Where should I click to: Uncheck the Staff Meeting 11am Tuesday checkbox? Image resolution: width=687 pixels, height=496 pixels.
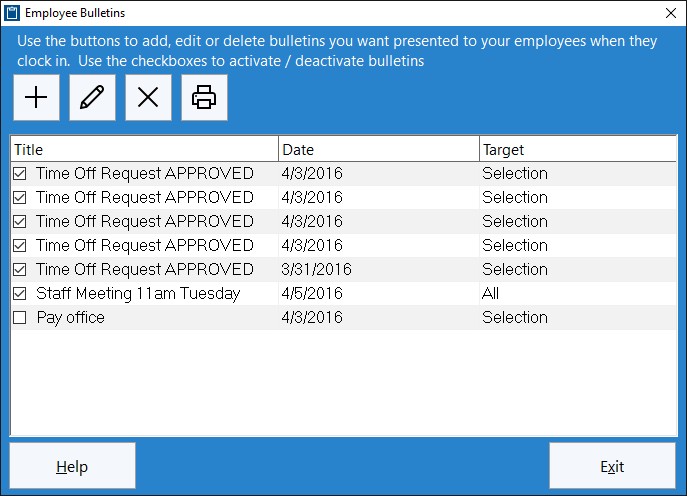point(20,294)
